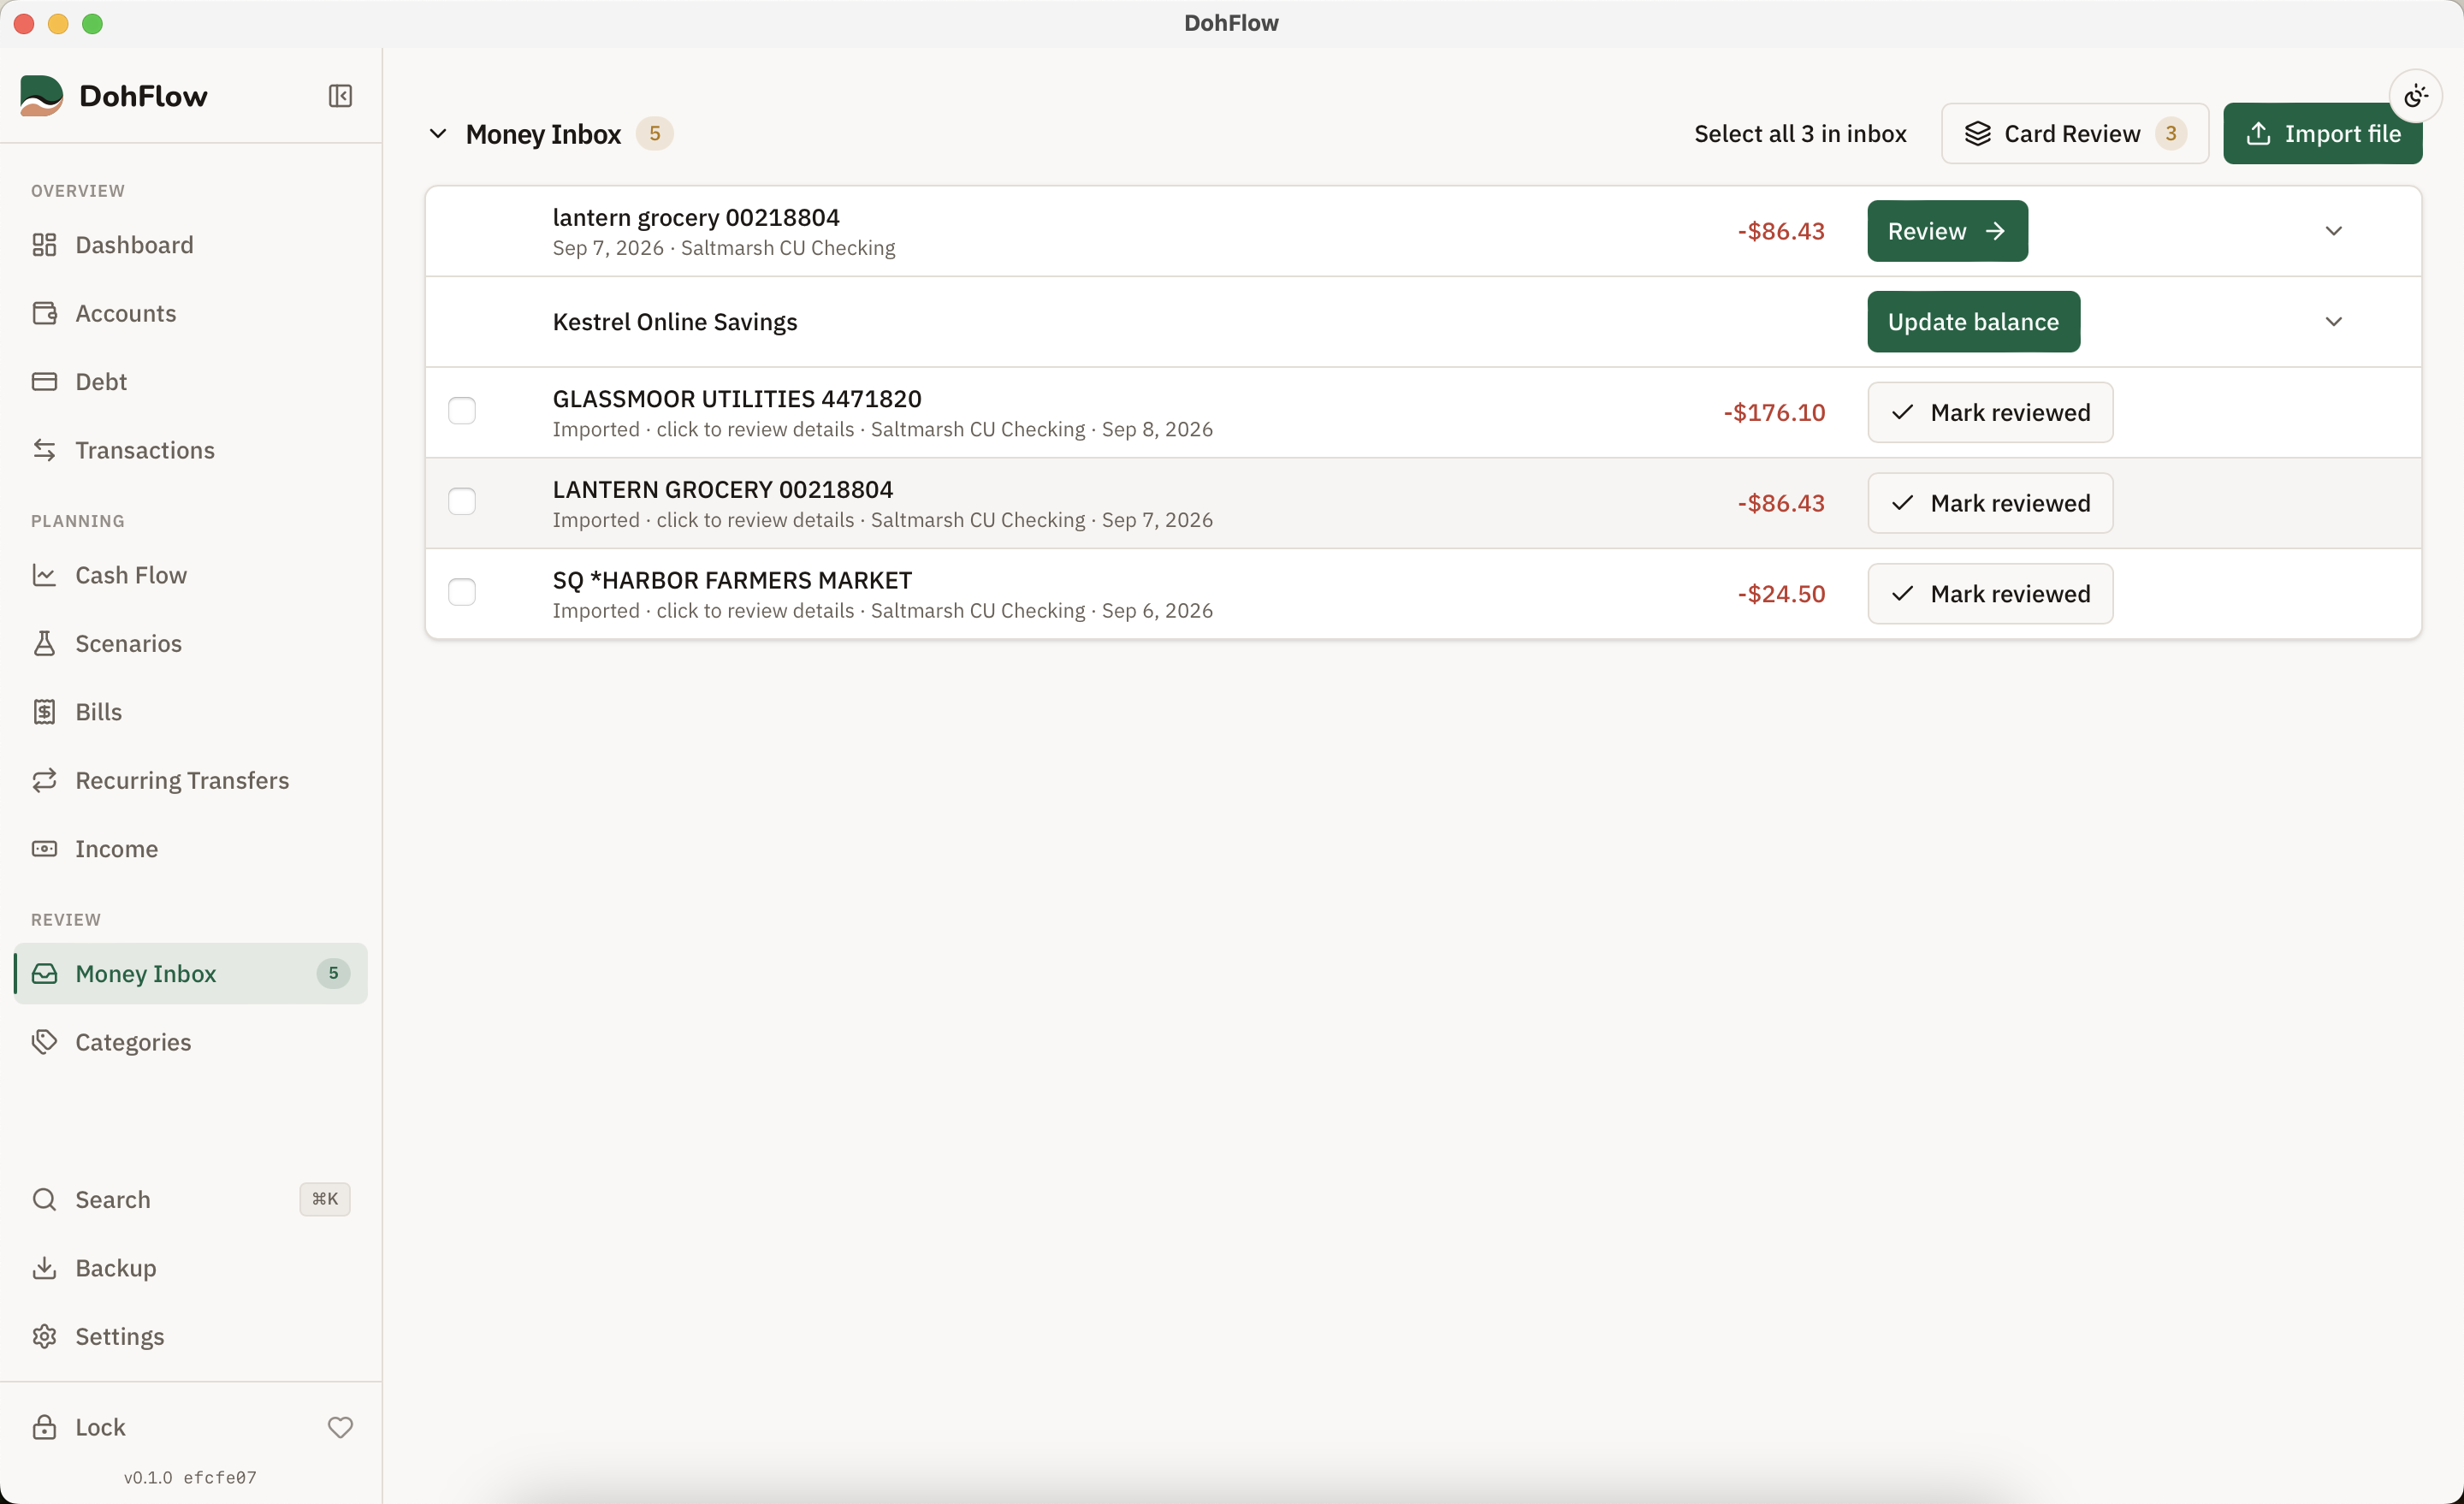Click the Lock padlock icon
This screenshot has height=1504, width=2464.
point(44,1427)
